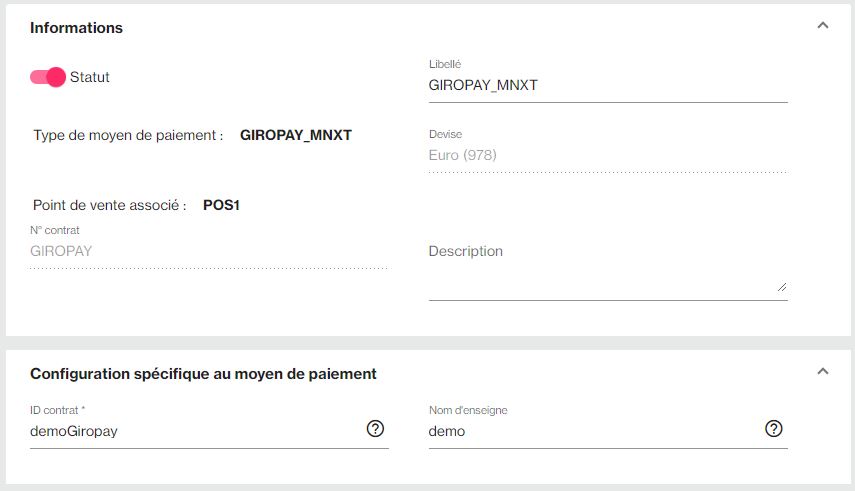Click the Configuration spécifique au moyen de paiement heading
Screen dimensions: 855x491
(203, 374)
